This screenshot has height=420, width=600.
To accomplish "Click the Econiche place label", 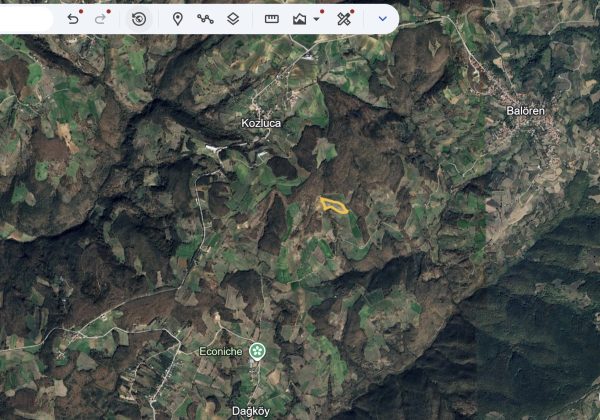I will click(x=221, y=352).
